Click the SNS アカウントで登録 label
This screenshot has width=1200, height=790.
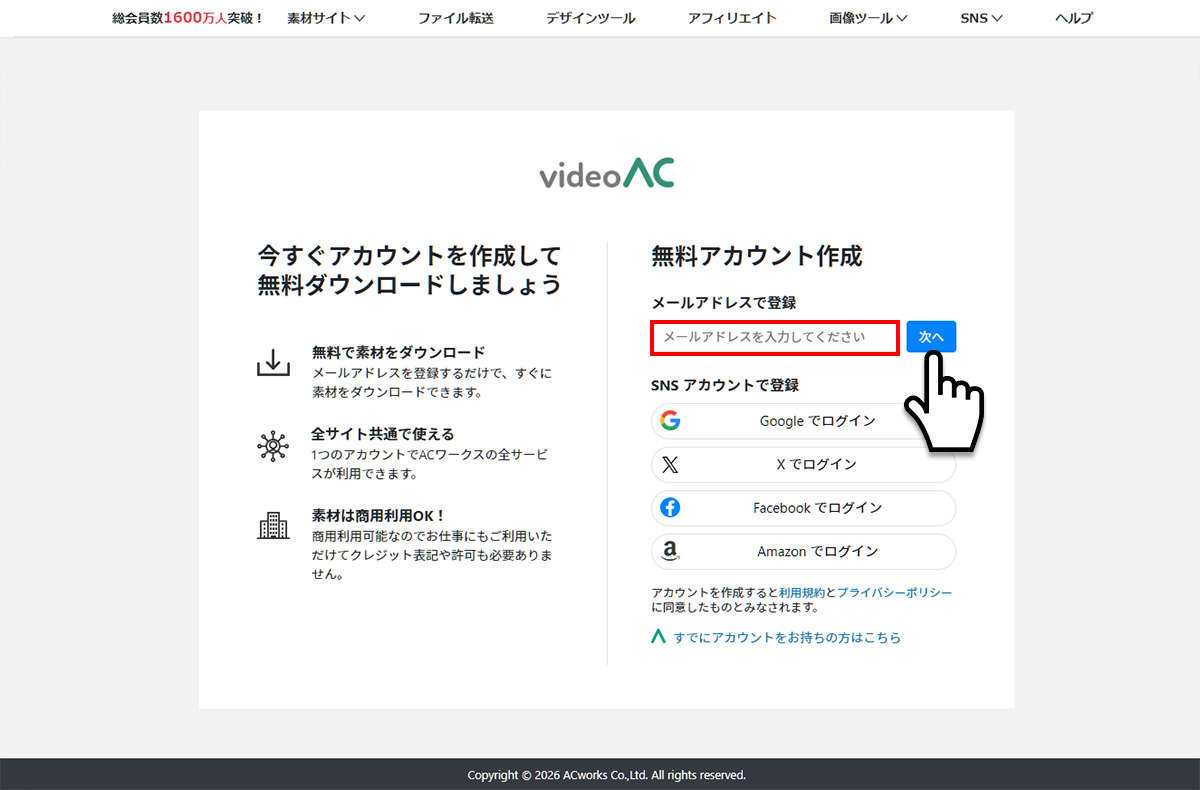coord(725,385)
